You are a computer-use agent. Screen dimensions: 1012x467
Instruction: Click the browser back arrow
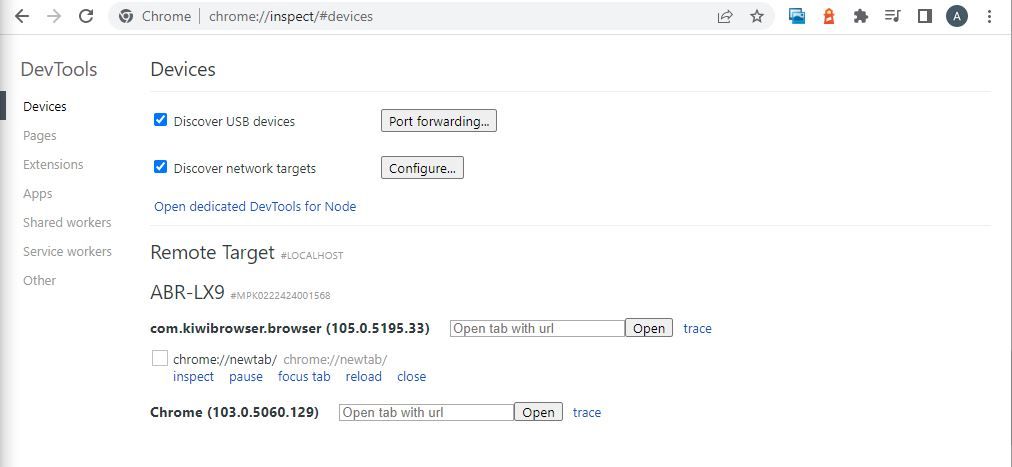point(21,17)
